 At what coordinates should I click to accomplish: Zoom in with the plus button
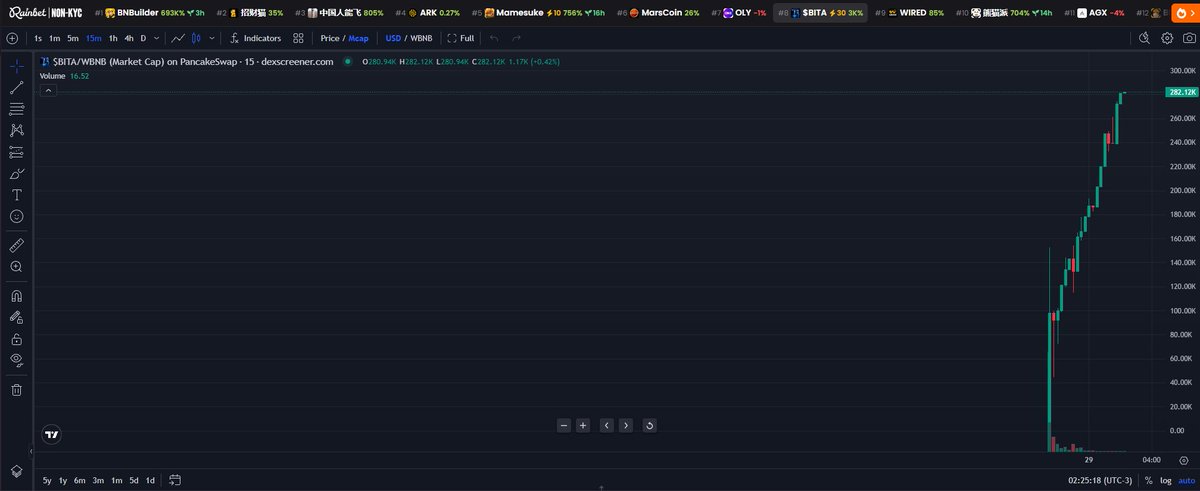point(583,425)
